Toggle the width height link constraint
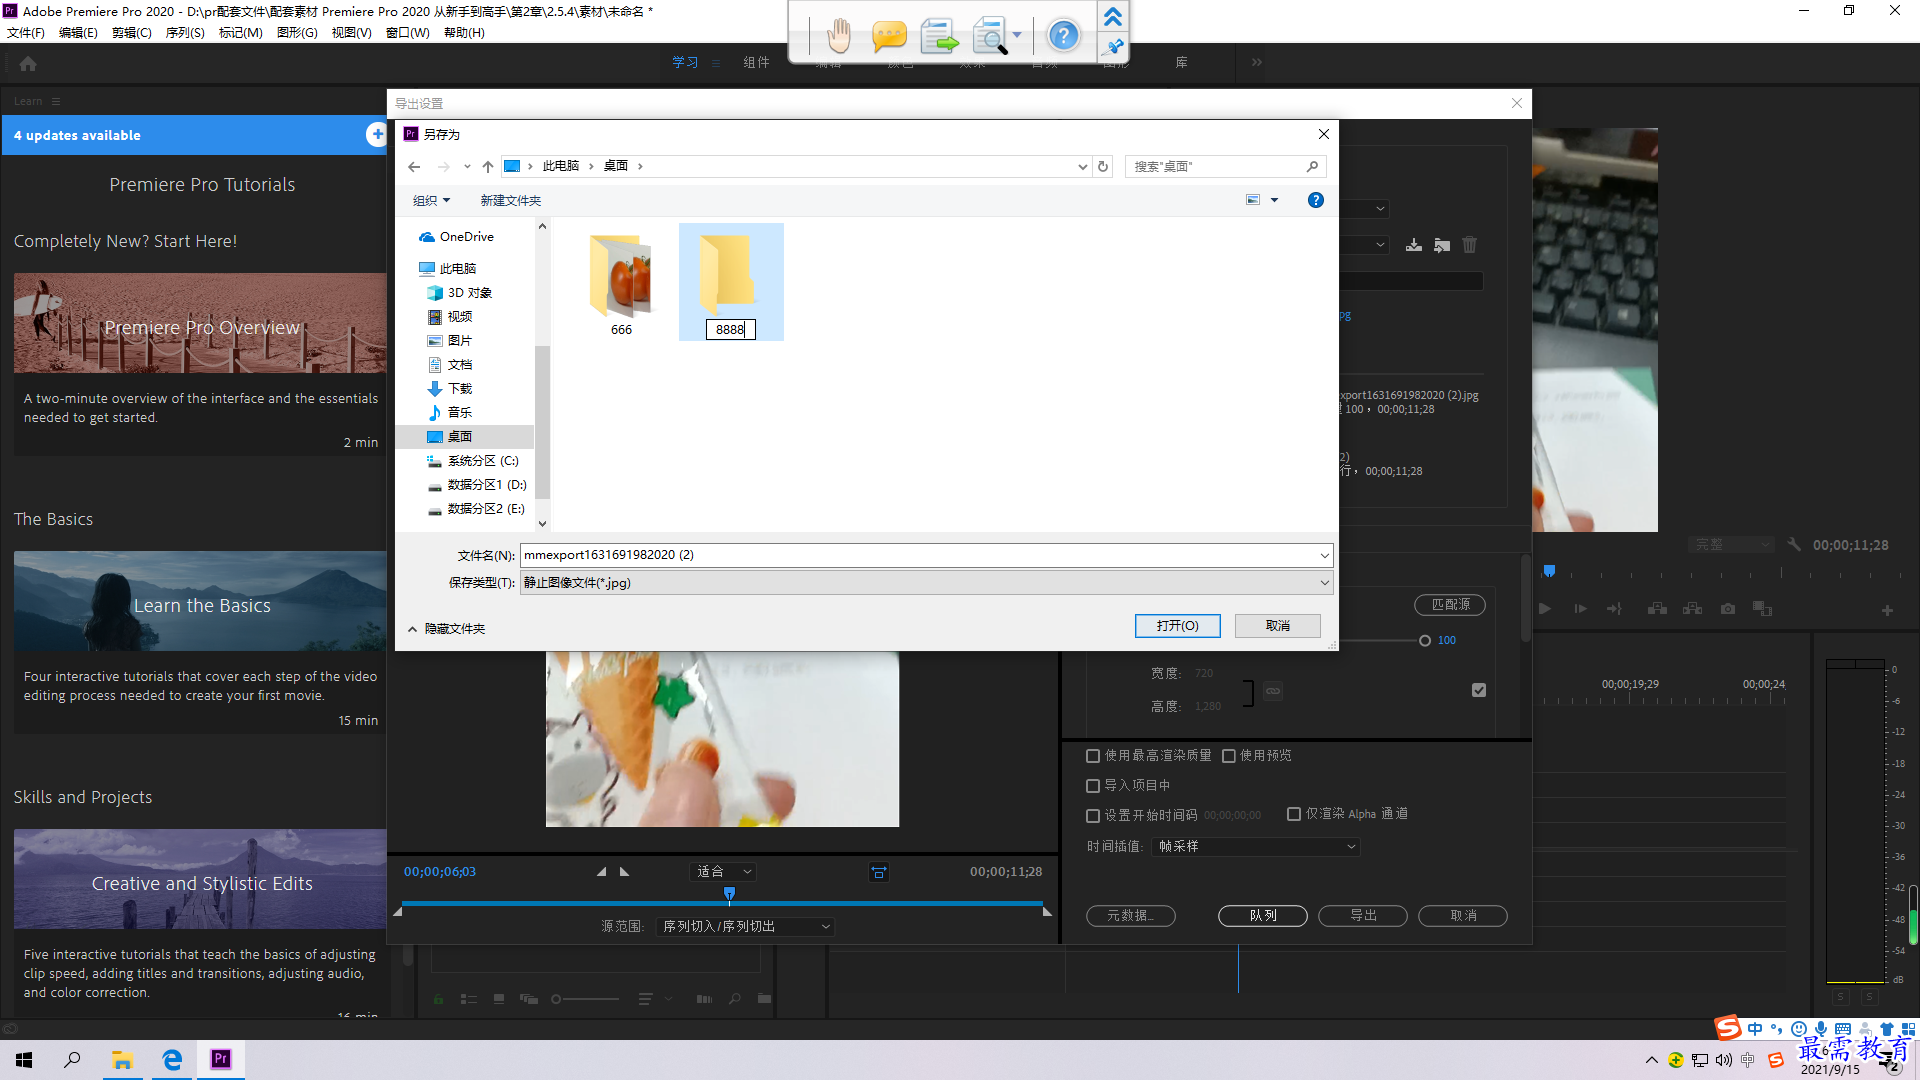 (x=1273, y=691)
